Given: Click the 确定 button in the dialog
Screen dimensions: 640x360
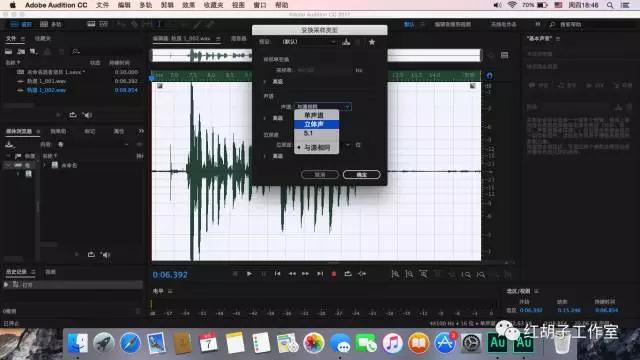Looking at the screenshot, I should point(362,175).
